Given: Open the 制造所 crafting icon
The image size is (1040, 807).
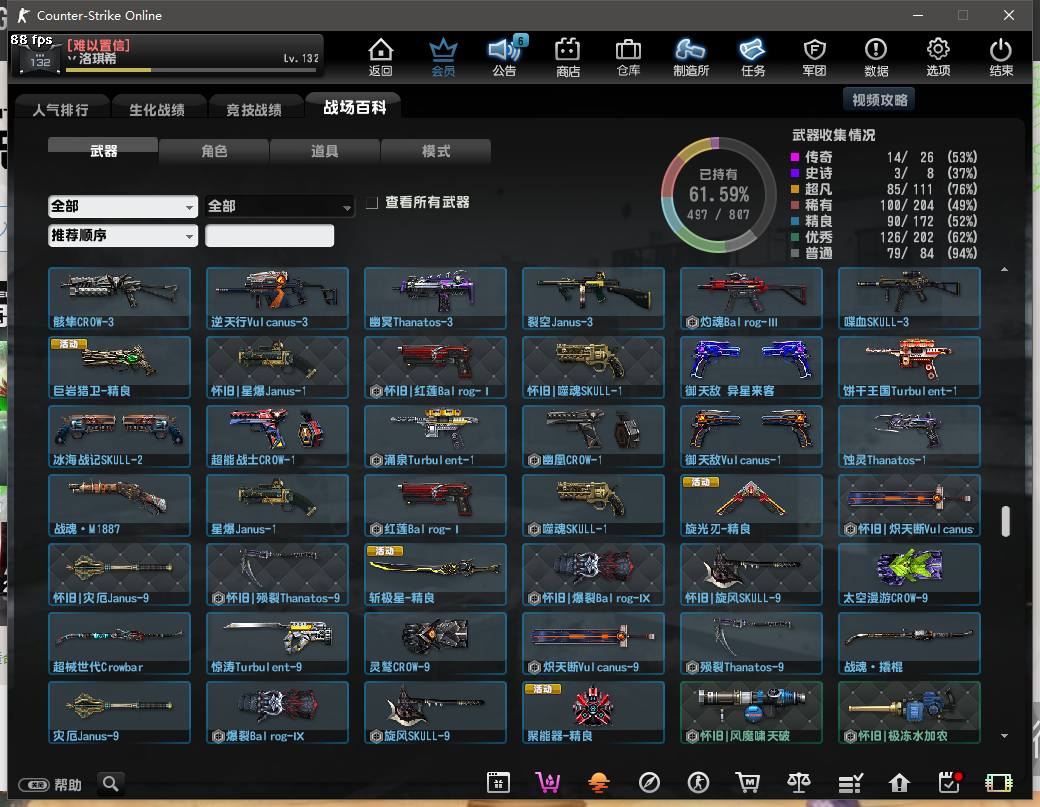Looking at the screenshot, I should click(690, 56).
